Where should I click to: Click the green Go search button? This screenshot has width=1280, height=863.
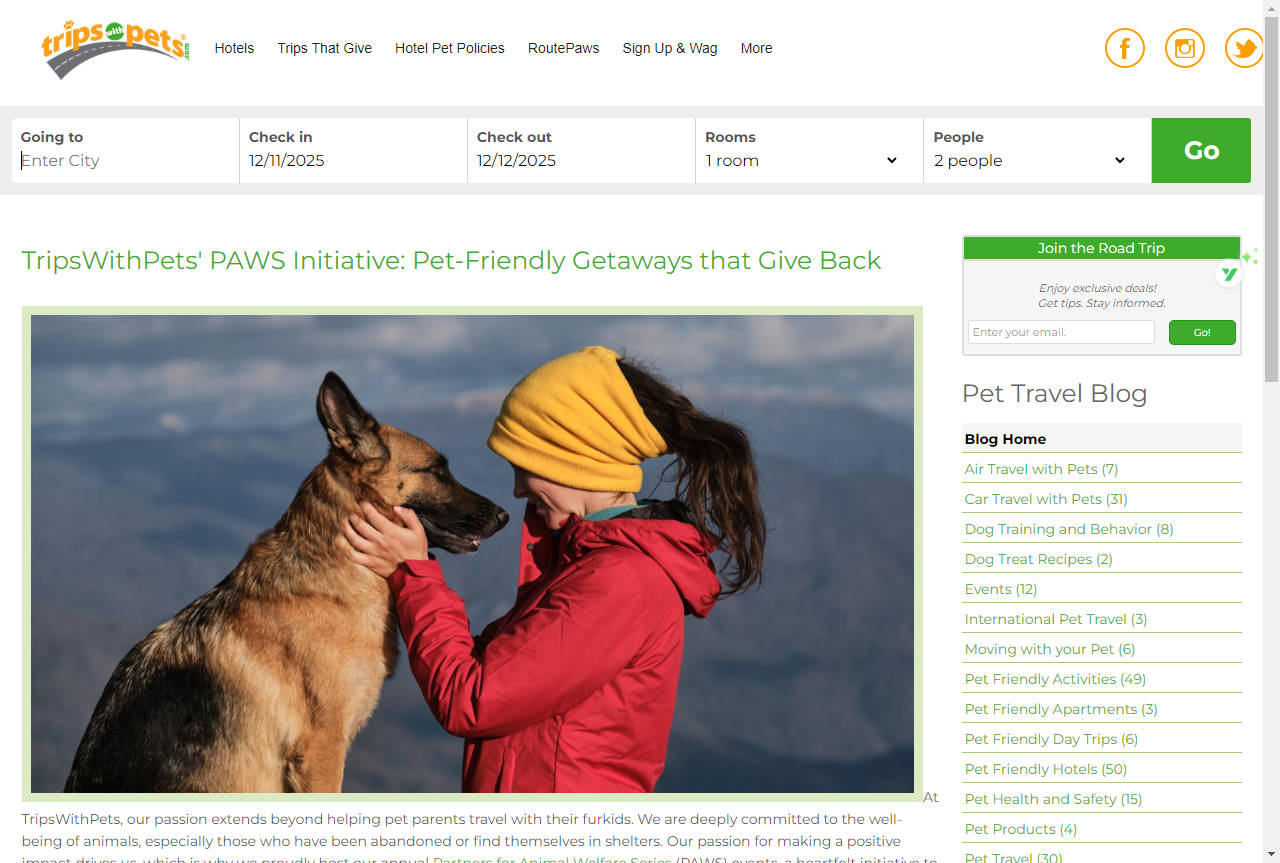1201,150
